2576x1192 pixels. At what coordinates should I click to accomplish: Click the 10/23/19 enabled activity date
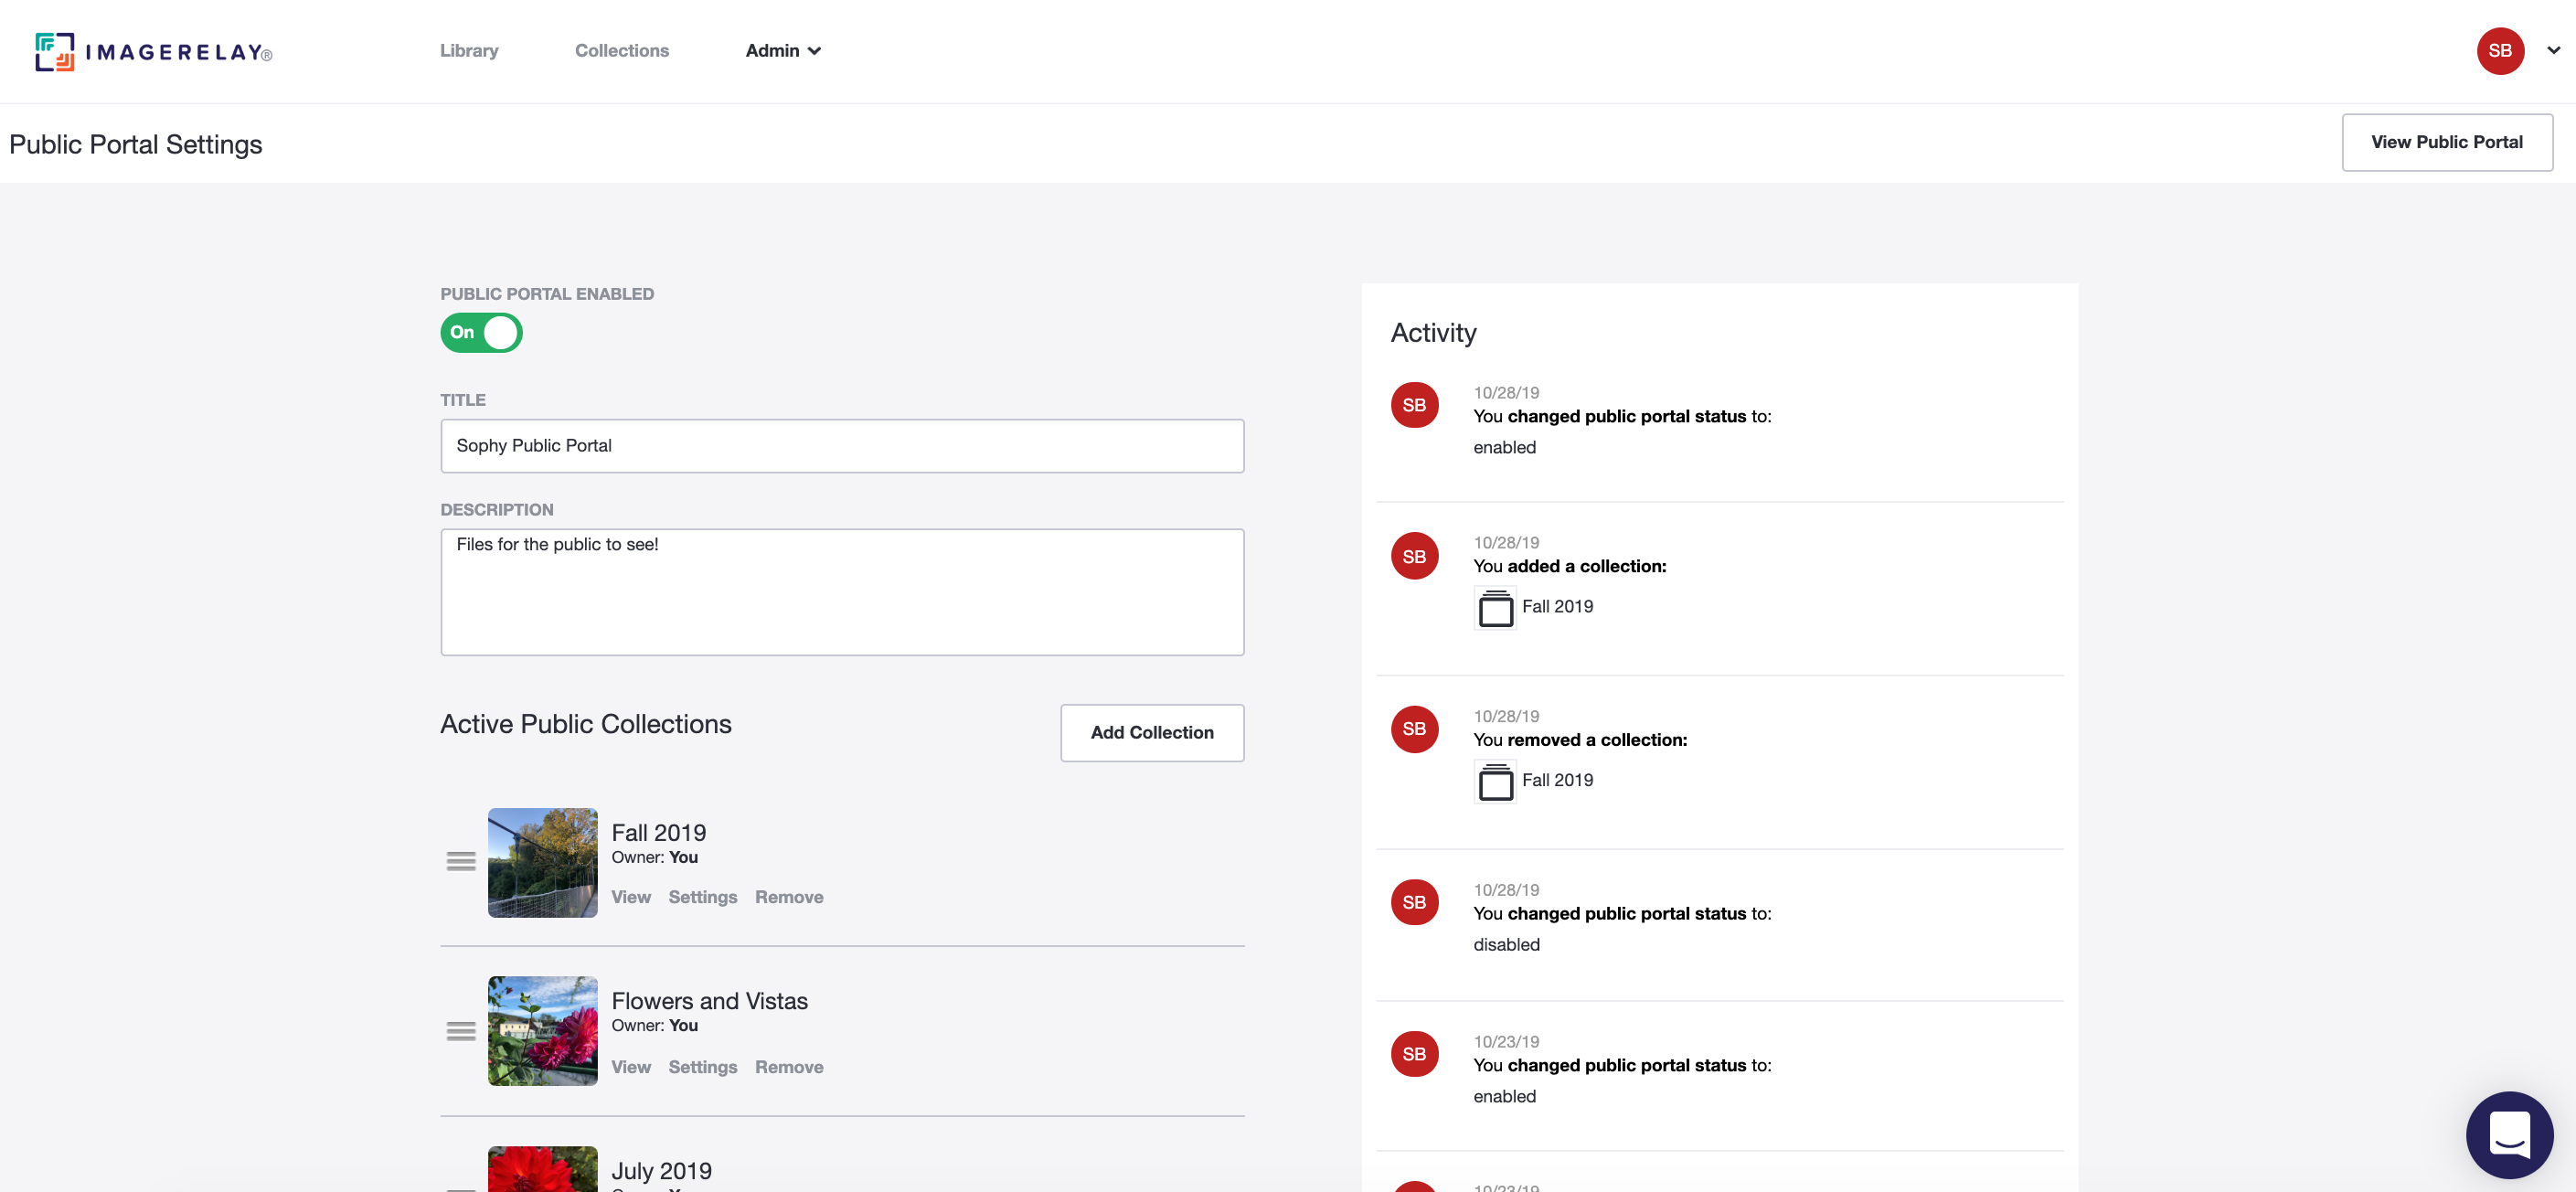coord(1506,1042)
